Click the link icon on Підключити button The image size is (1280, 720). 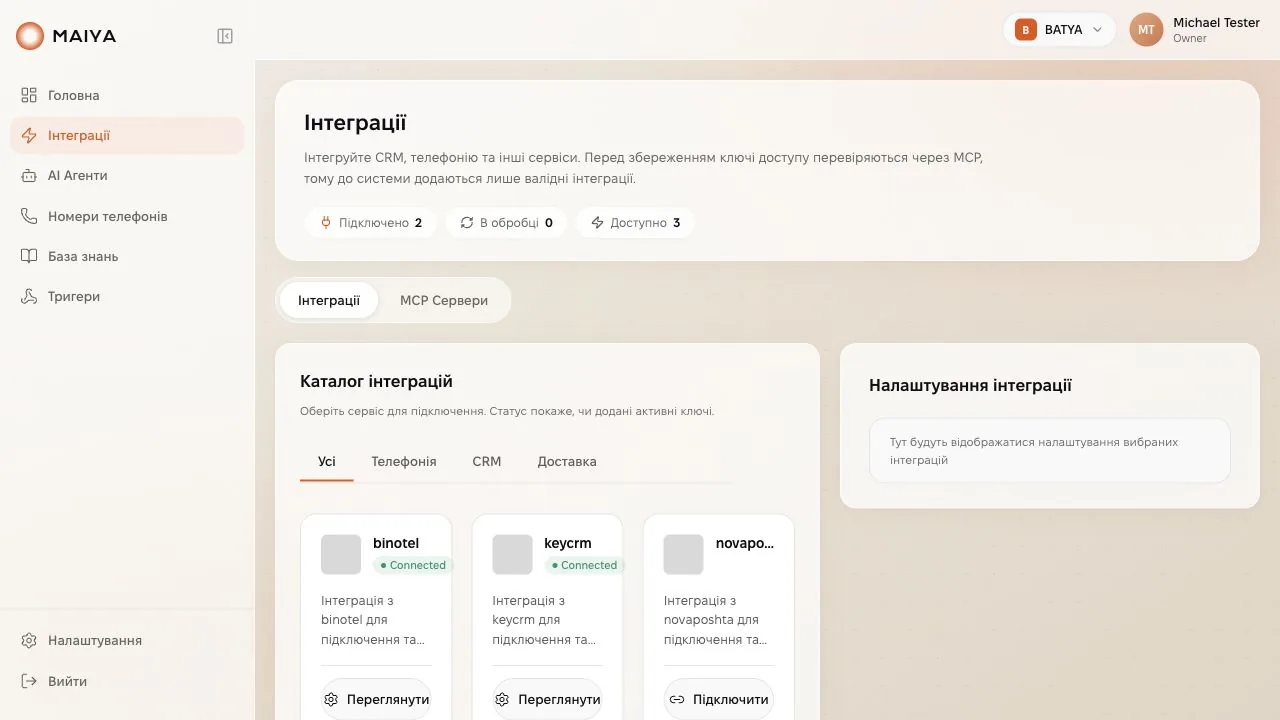tap(677, 699)
